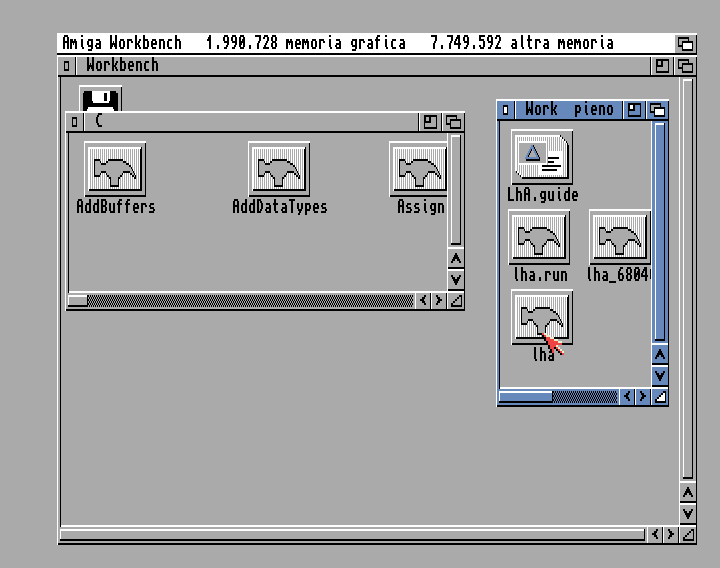
Task: Click the 'LhA.guide' label text
Action: click(x=542, y=195)
